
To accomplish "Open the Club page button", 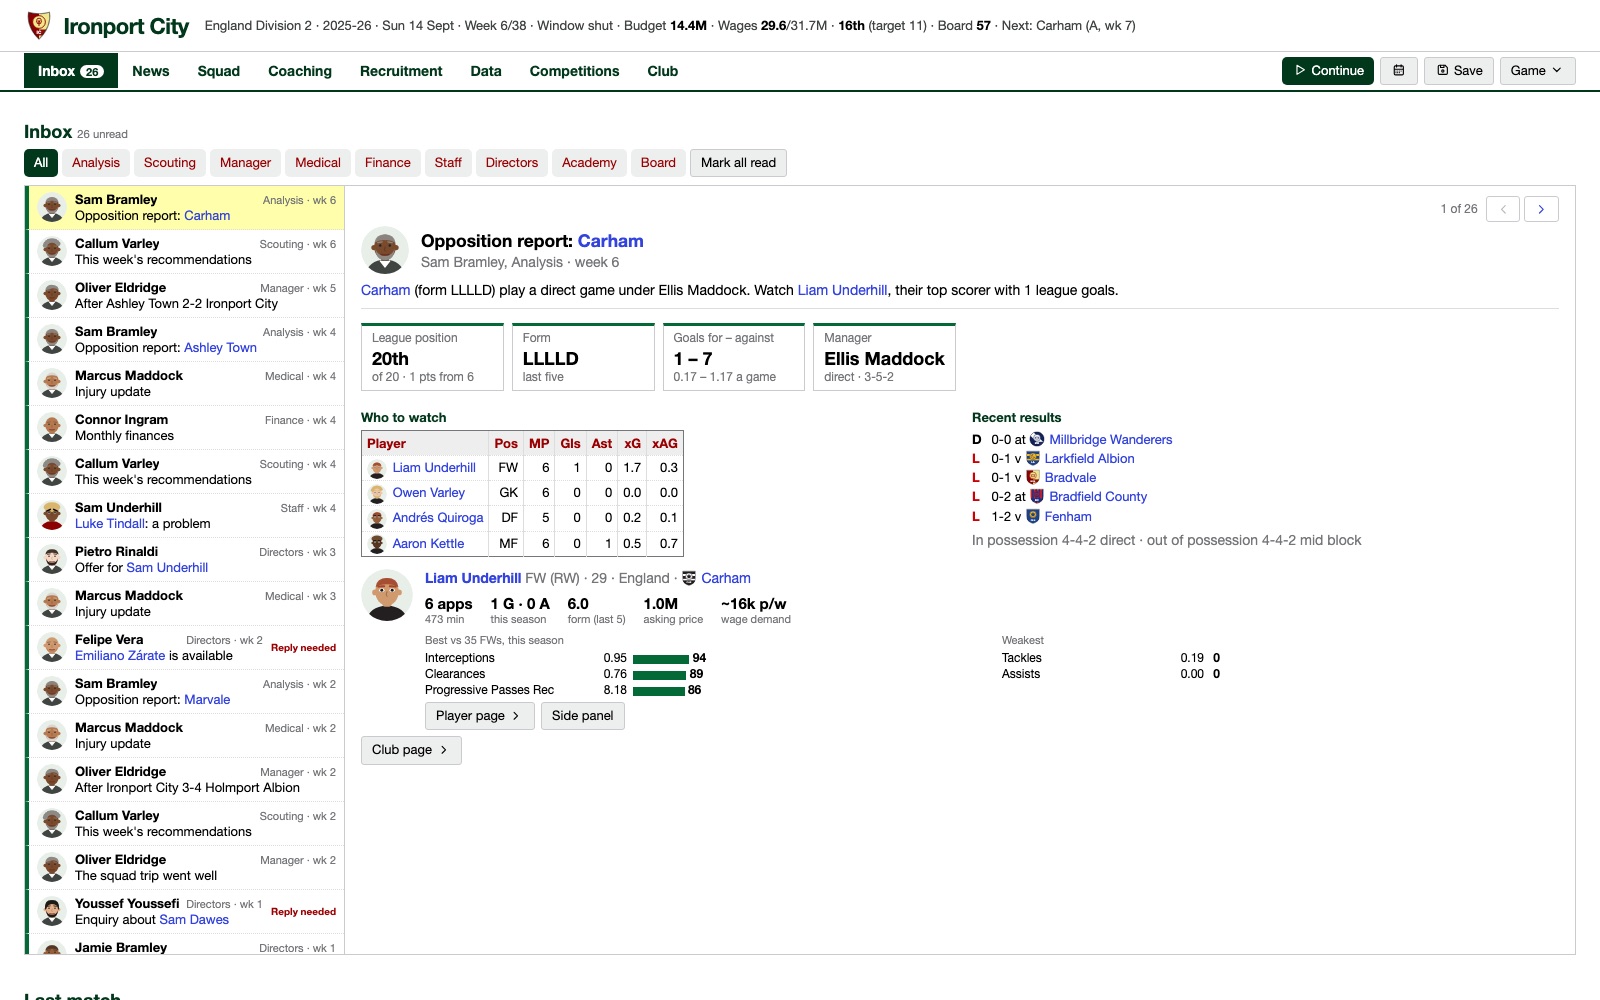I will click(411, 750).
